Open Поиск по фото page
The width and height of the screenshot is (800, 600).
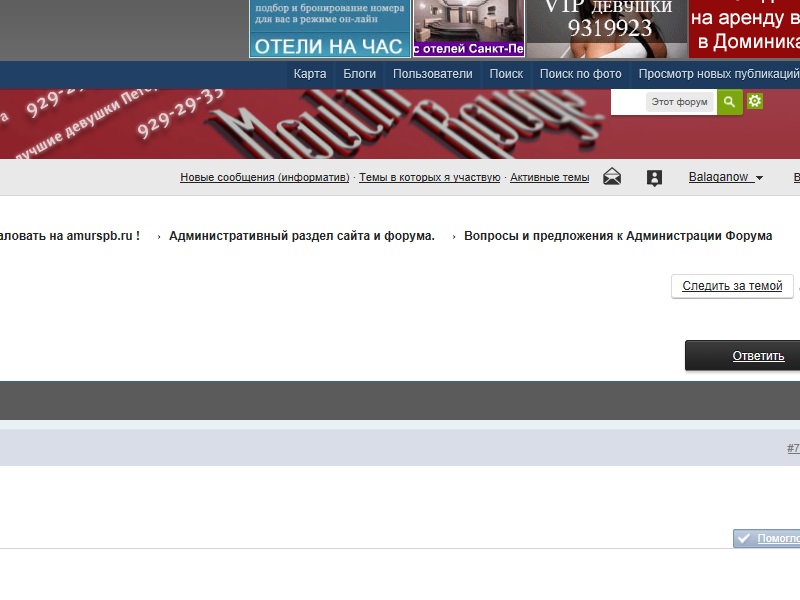tap(580, 74)
